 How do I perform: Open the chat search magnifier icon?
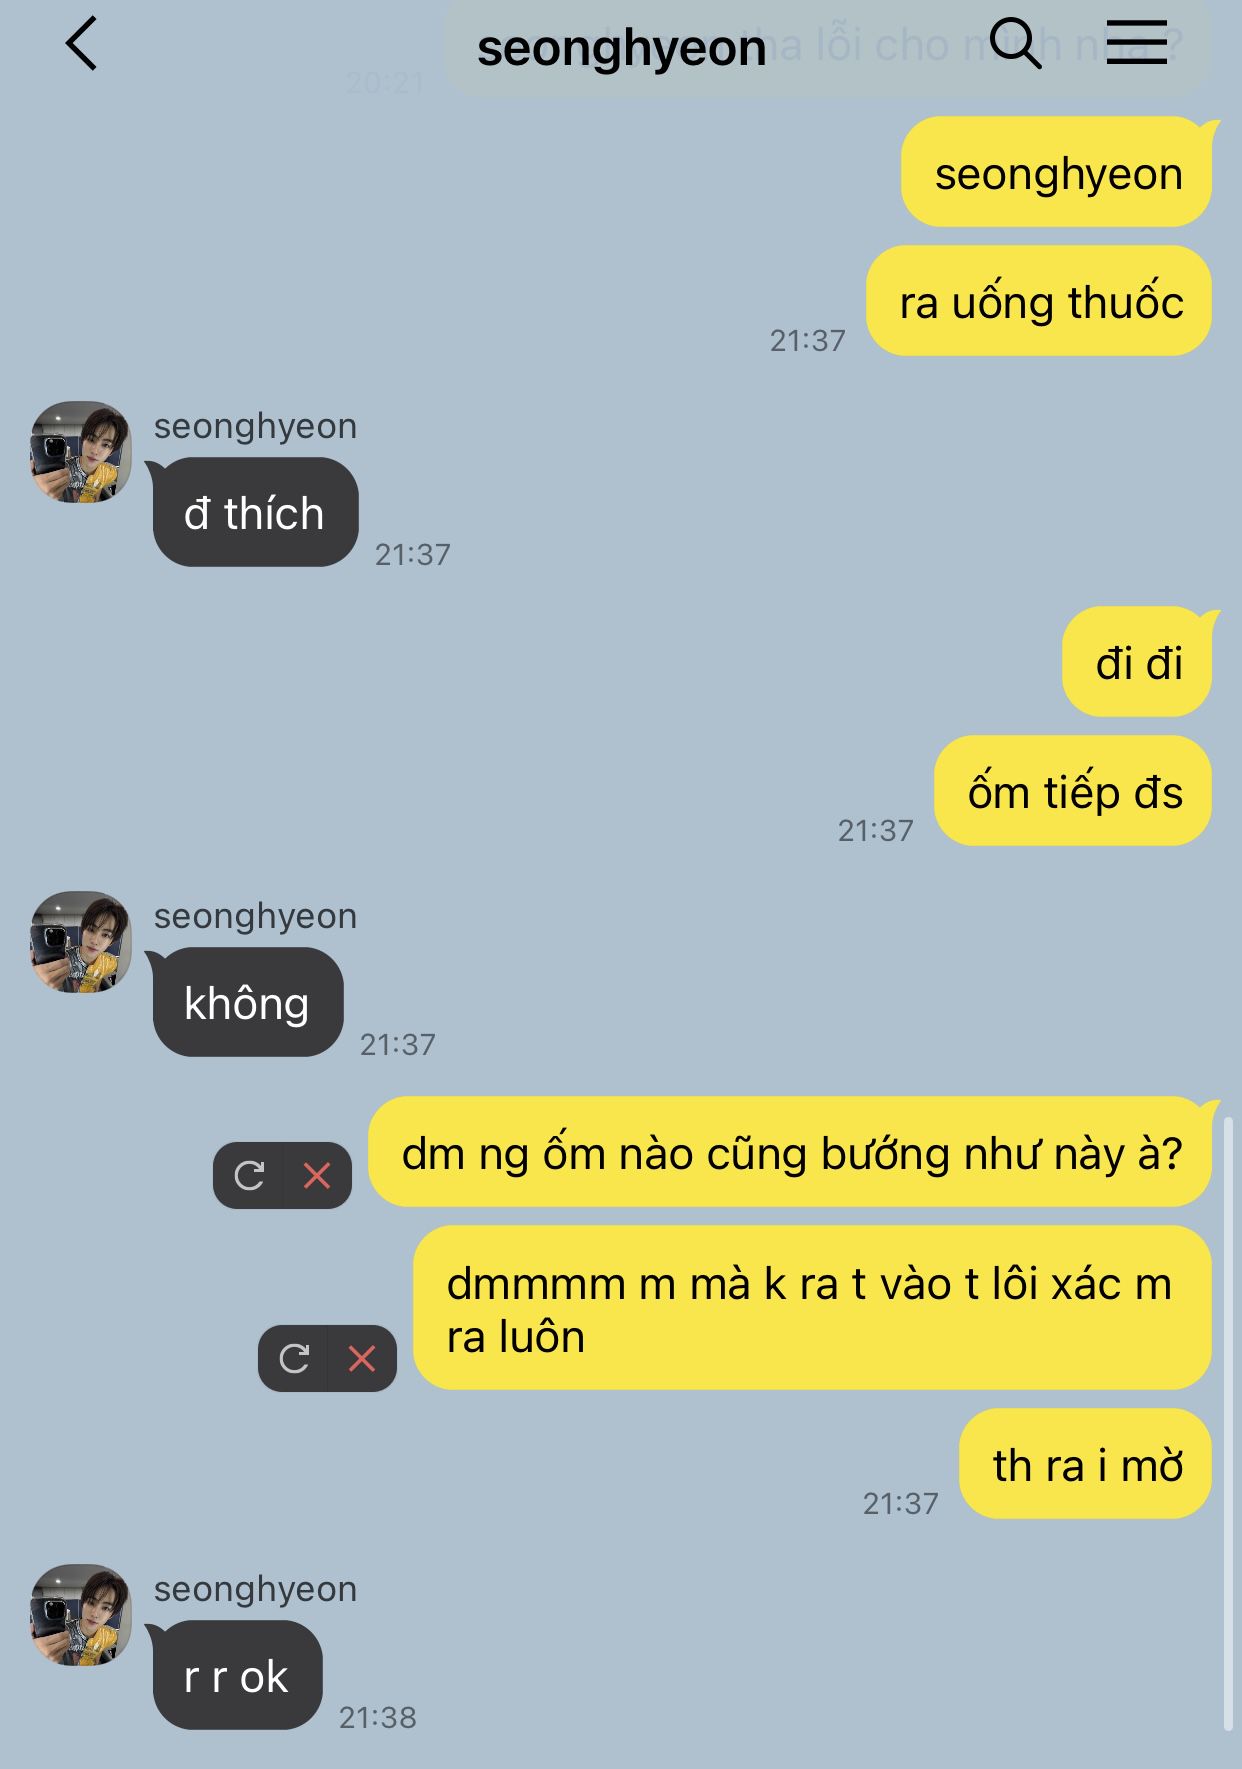(1015, 44)
